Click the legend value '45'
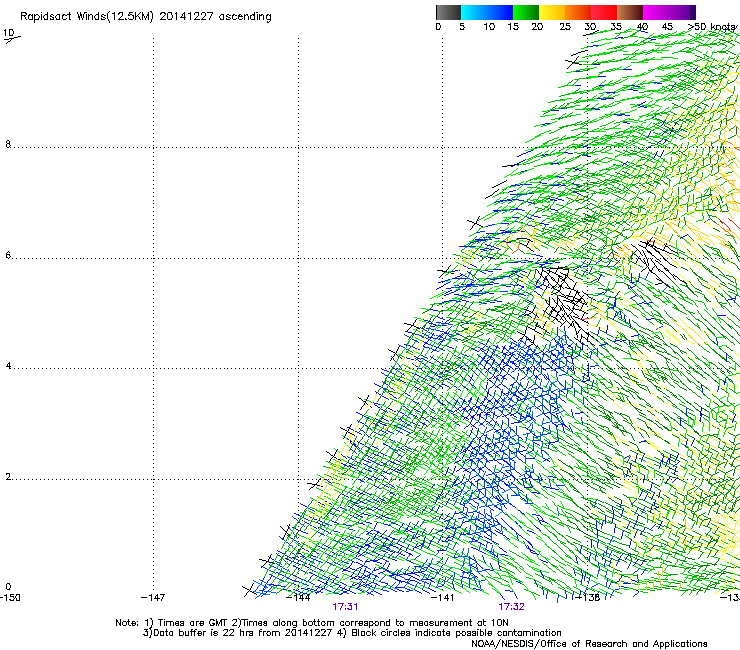 pyautogui.click(x=667, y=27)
